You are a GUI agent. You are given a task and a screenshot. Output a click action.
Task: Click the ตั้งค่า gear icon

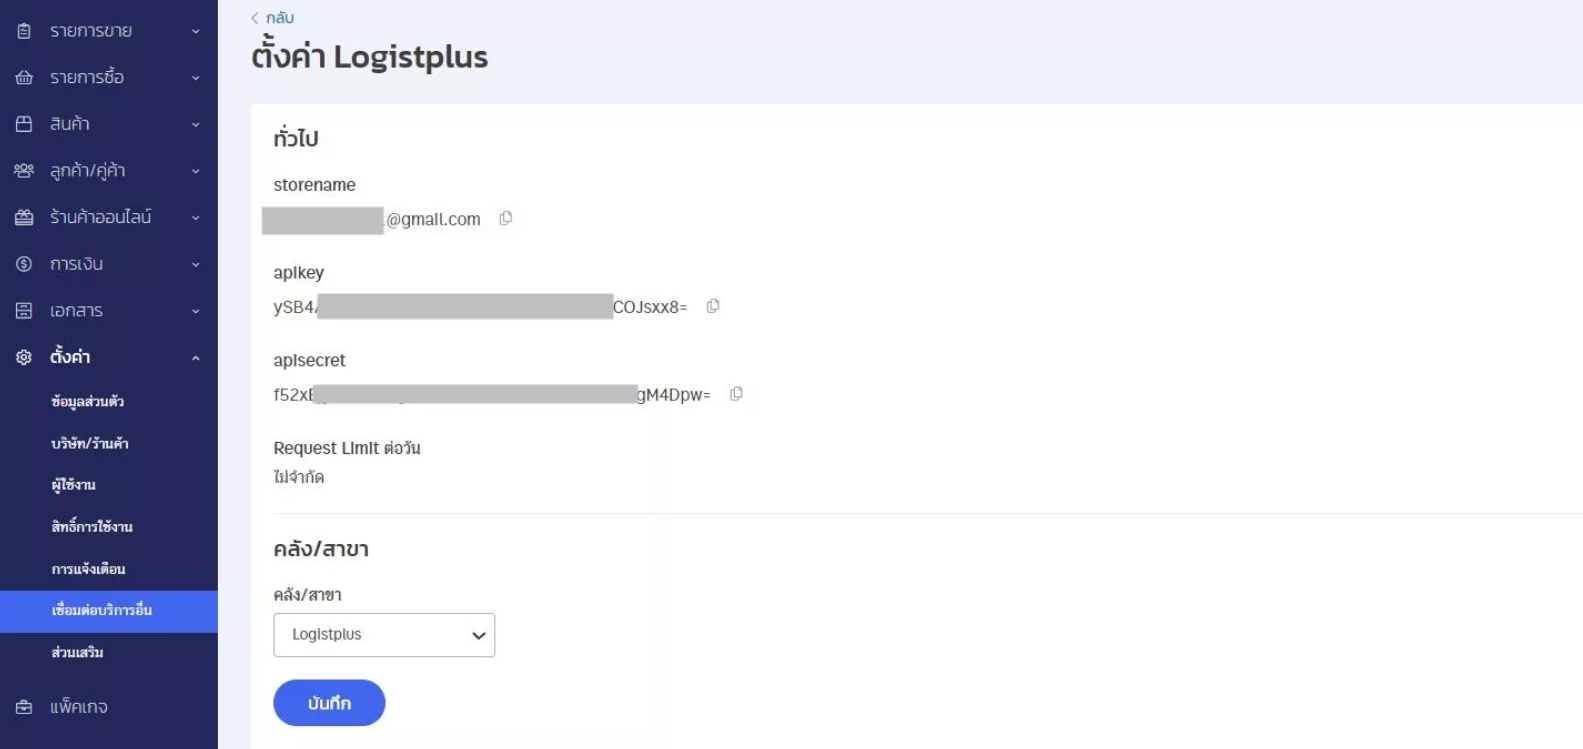pos(24,357)
